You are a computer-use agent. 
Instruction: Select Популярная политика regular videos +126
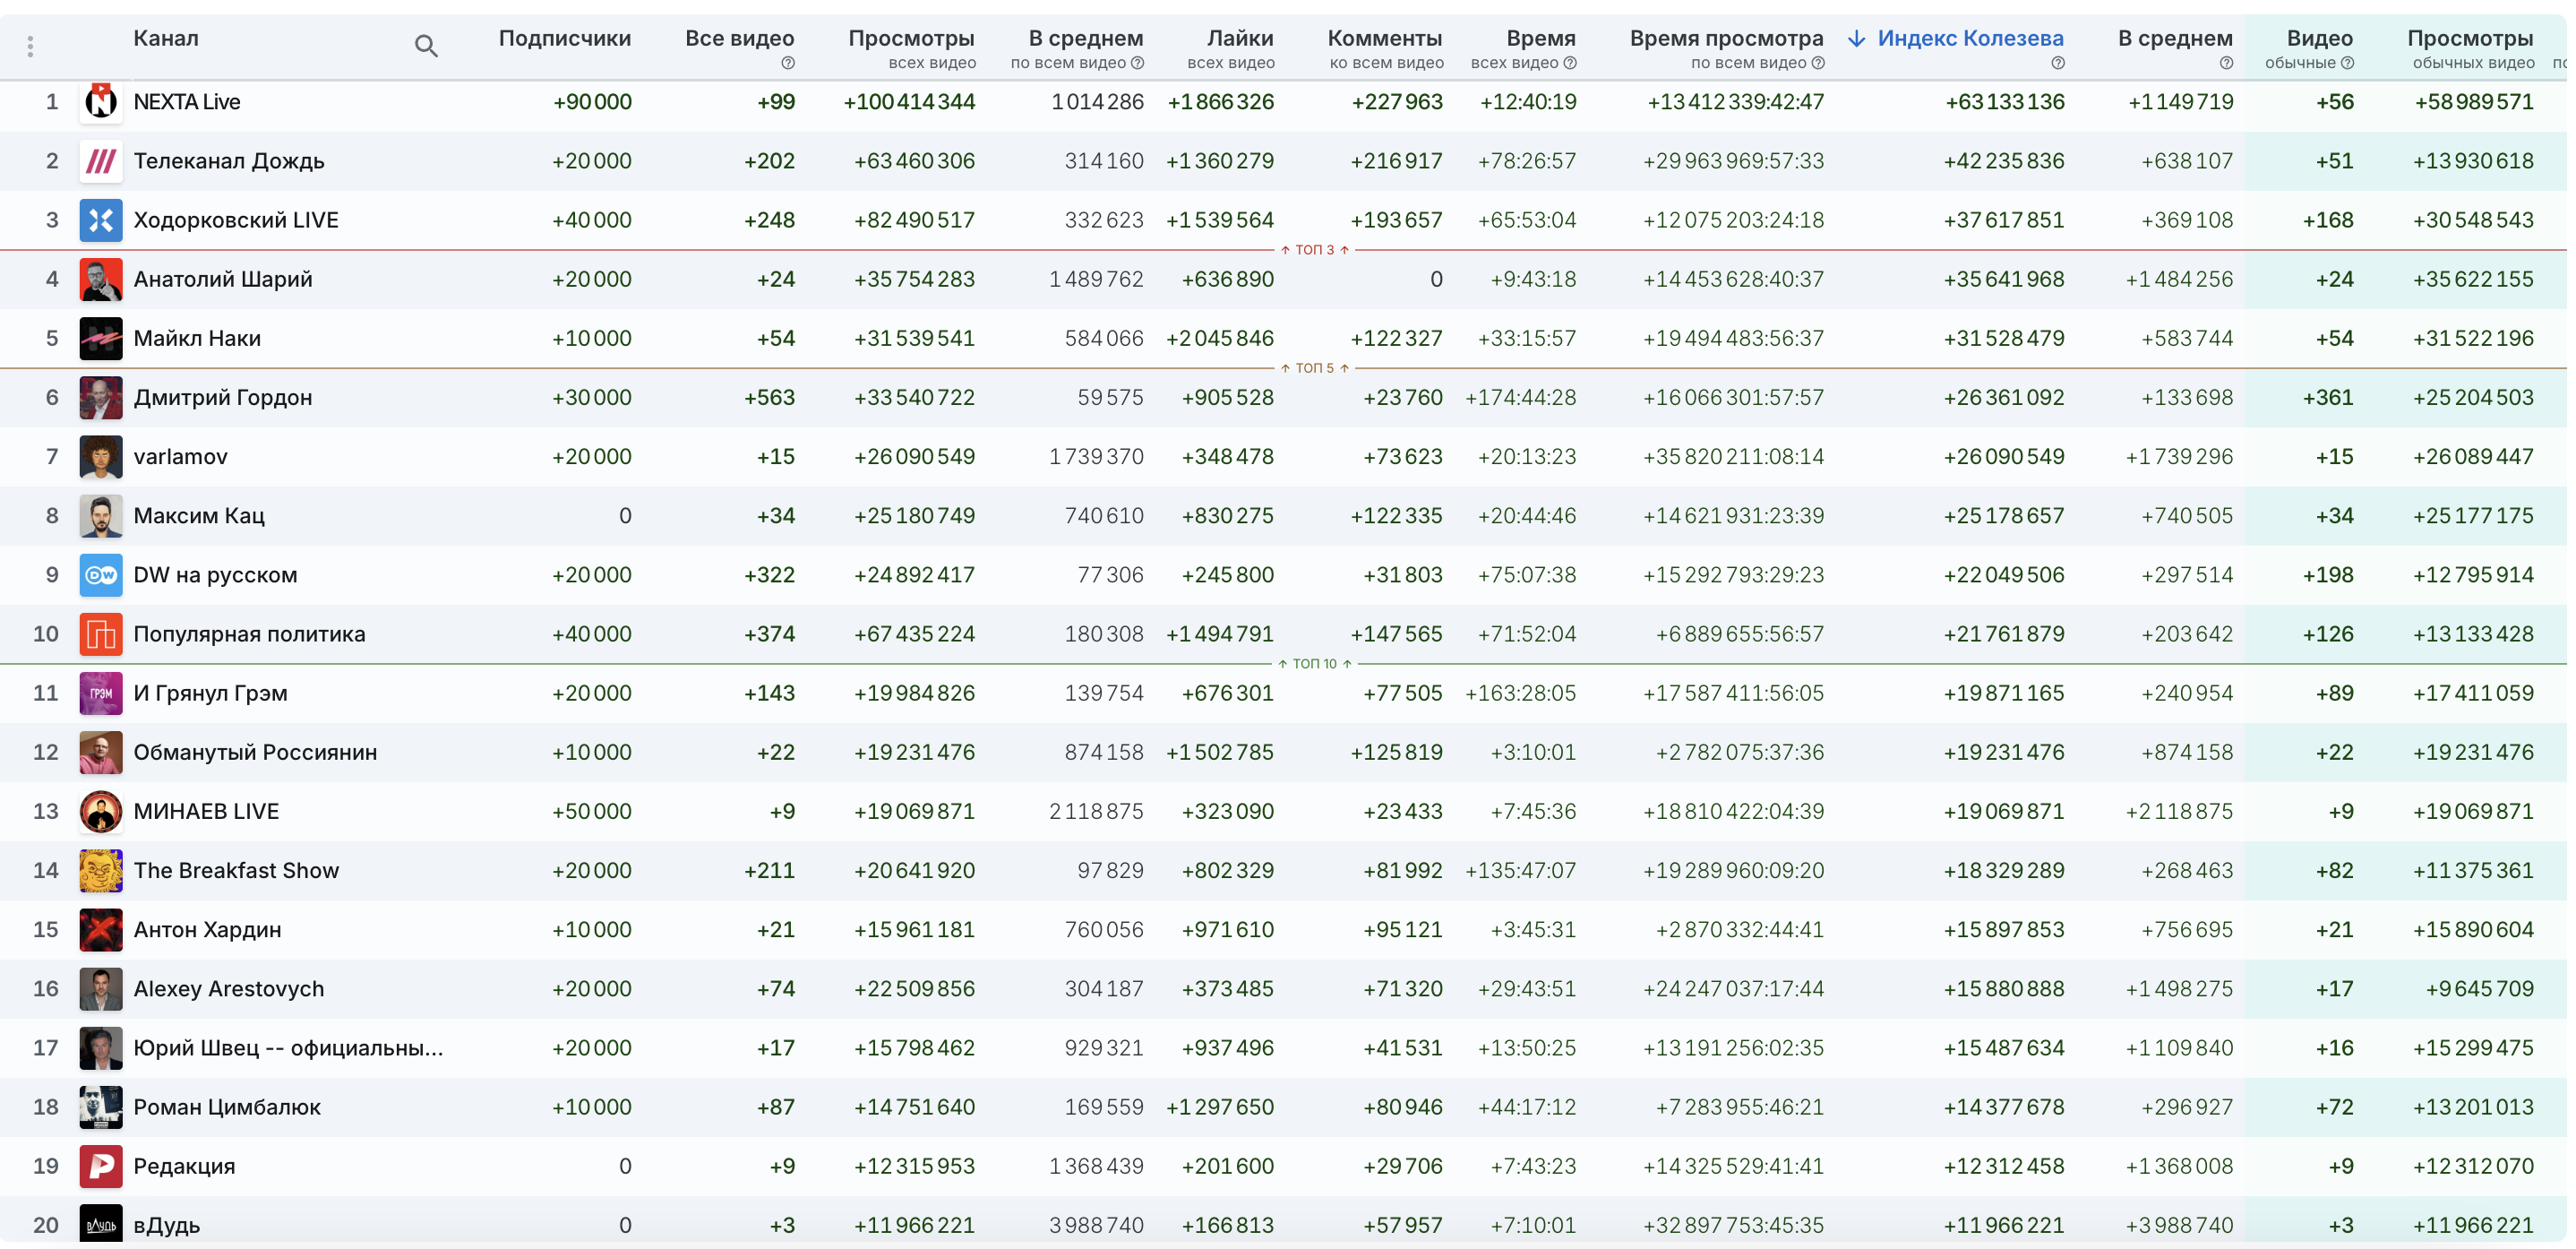pos(2328,634)
